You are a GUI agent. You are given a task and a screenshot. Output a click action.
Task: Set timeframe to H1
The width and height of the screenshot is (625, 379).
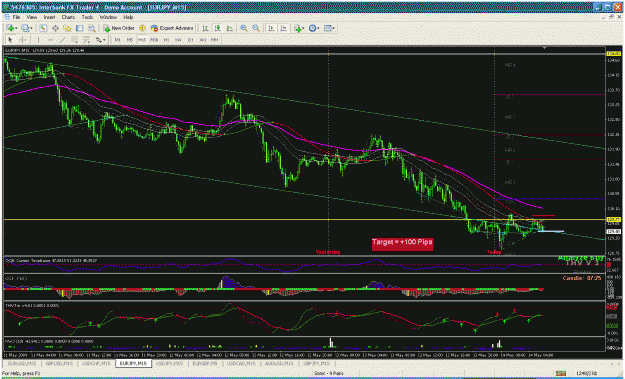[x=167, y=39]
